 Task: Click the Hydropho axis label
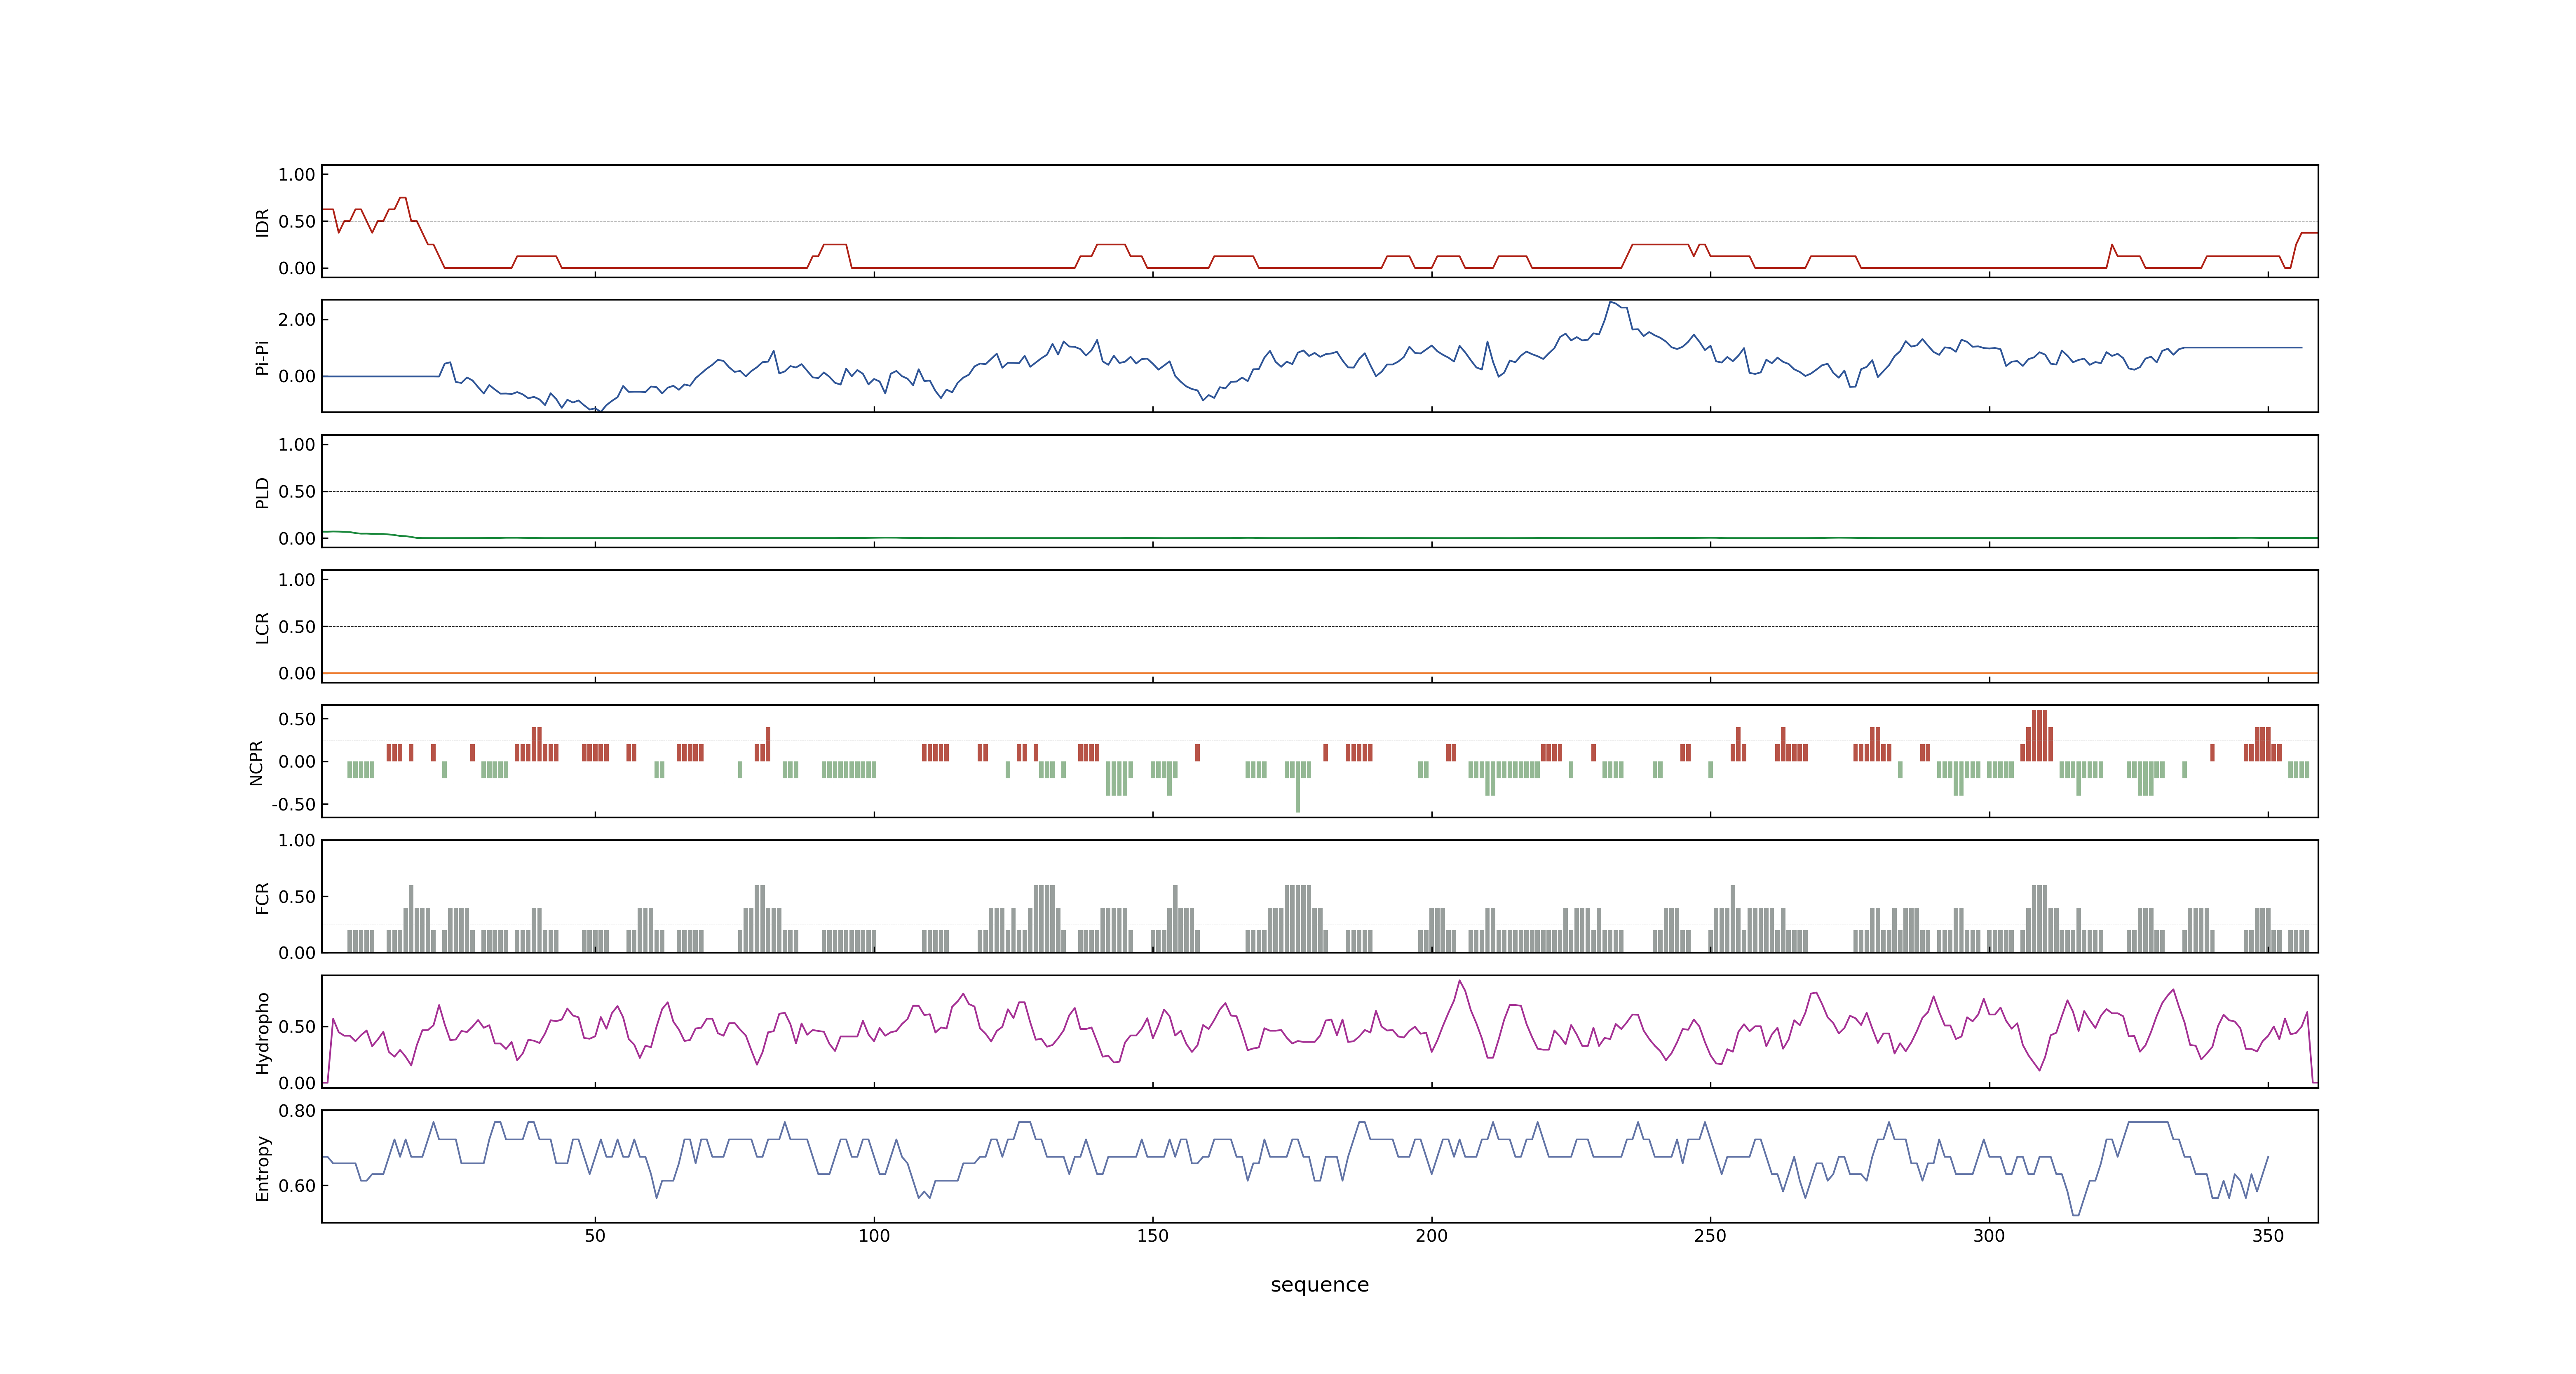(262, 1033)
